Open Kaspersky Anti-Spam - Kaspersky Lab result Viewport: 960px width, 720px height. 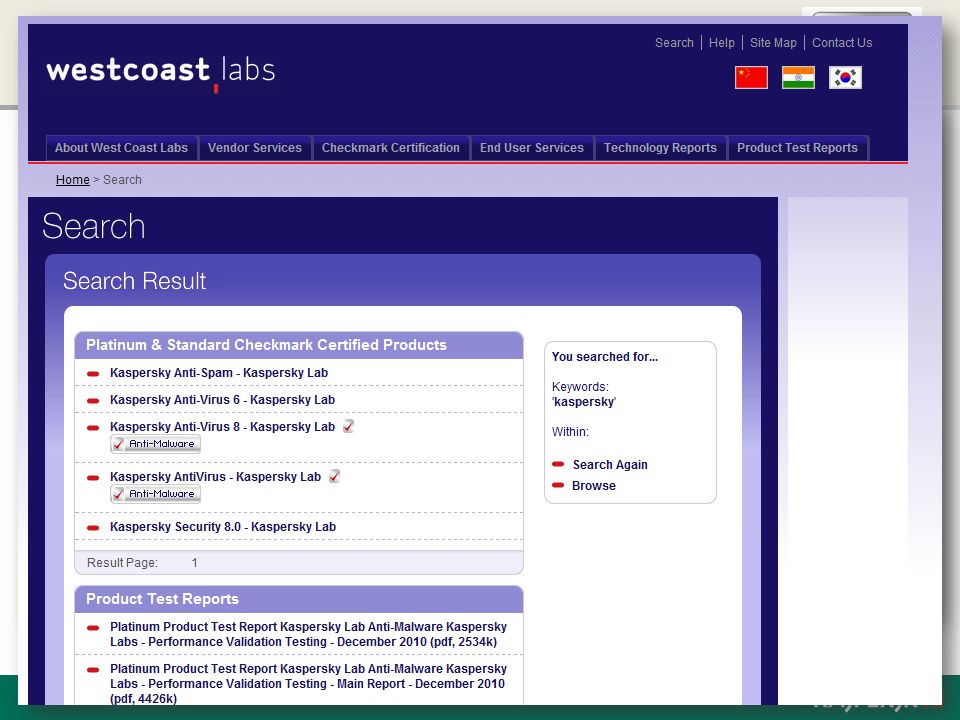(219, 373)
